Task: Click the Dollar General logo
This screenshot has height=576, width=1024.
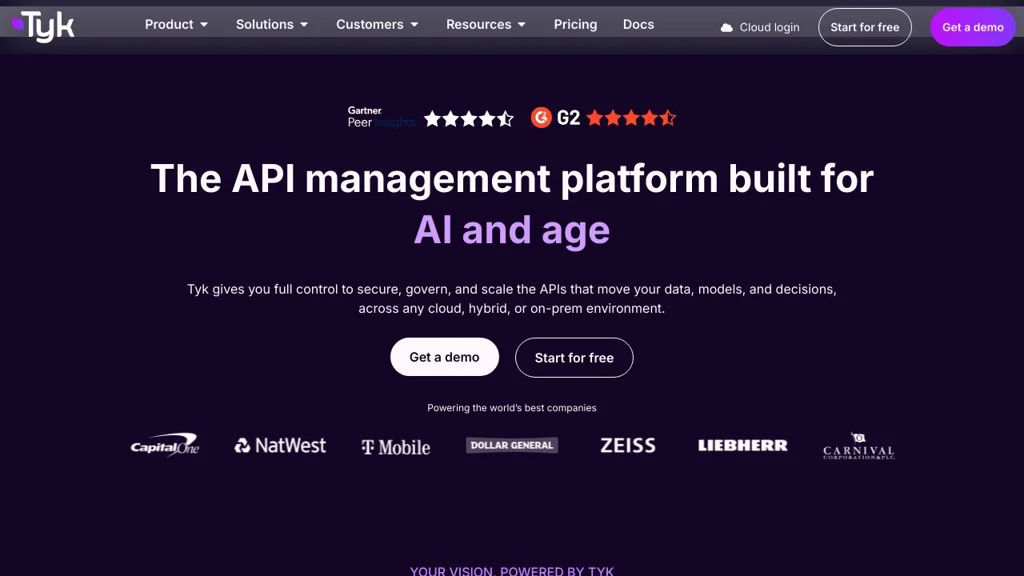Action: [512, 445]
